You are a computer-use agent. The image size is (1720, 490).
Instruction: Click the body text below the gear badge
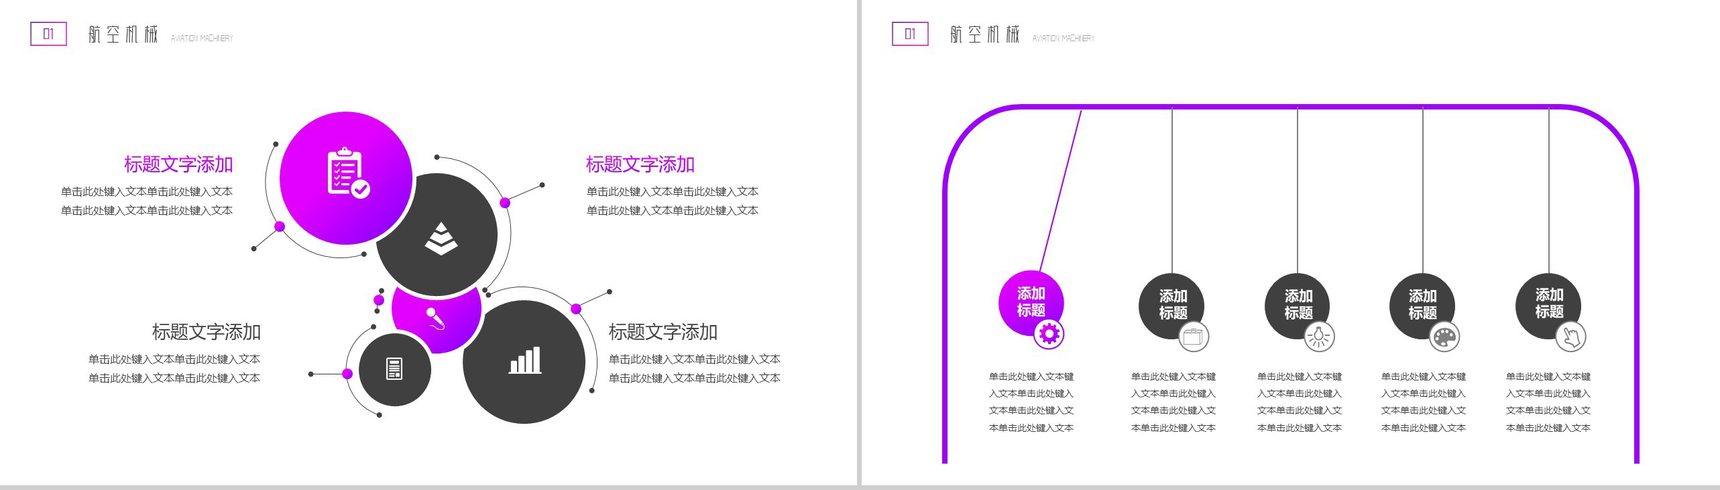click(x=1031, y=402)
